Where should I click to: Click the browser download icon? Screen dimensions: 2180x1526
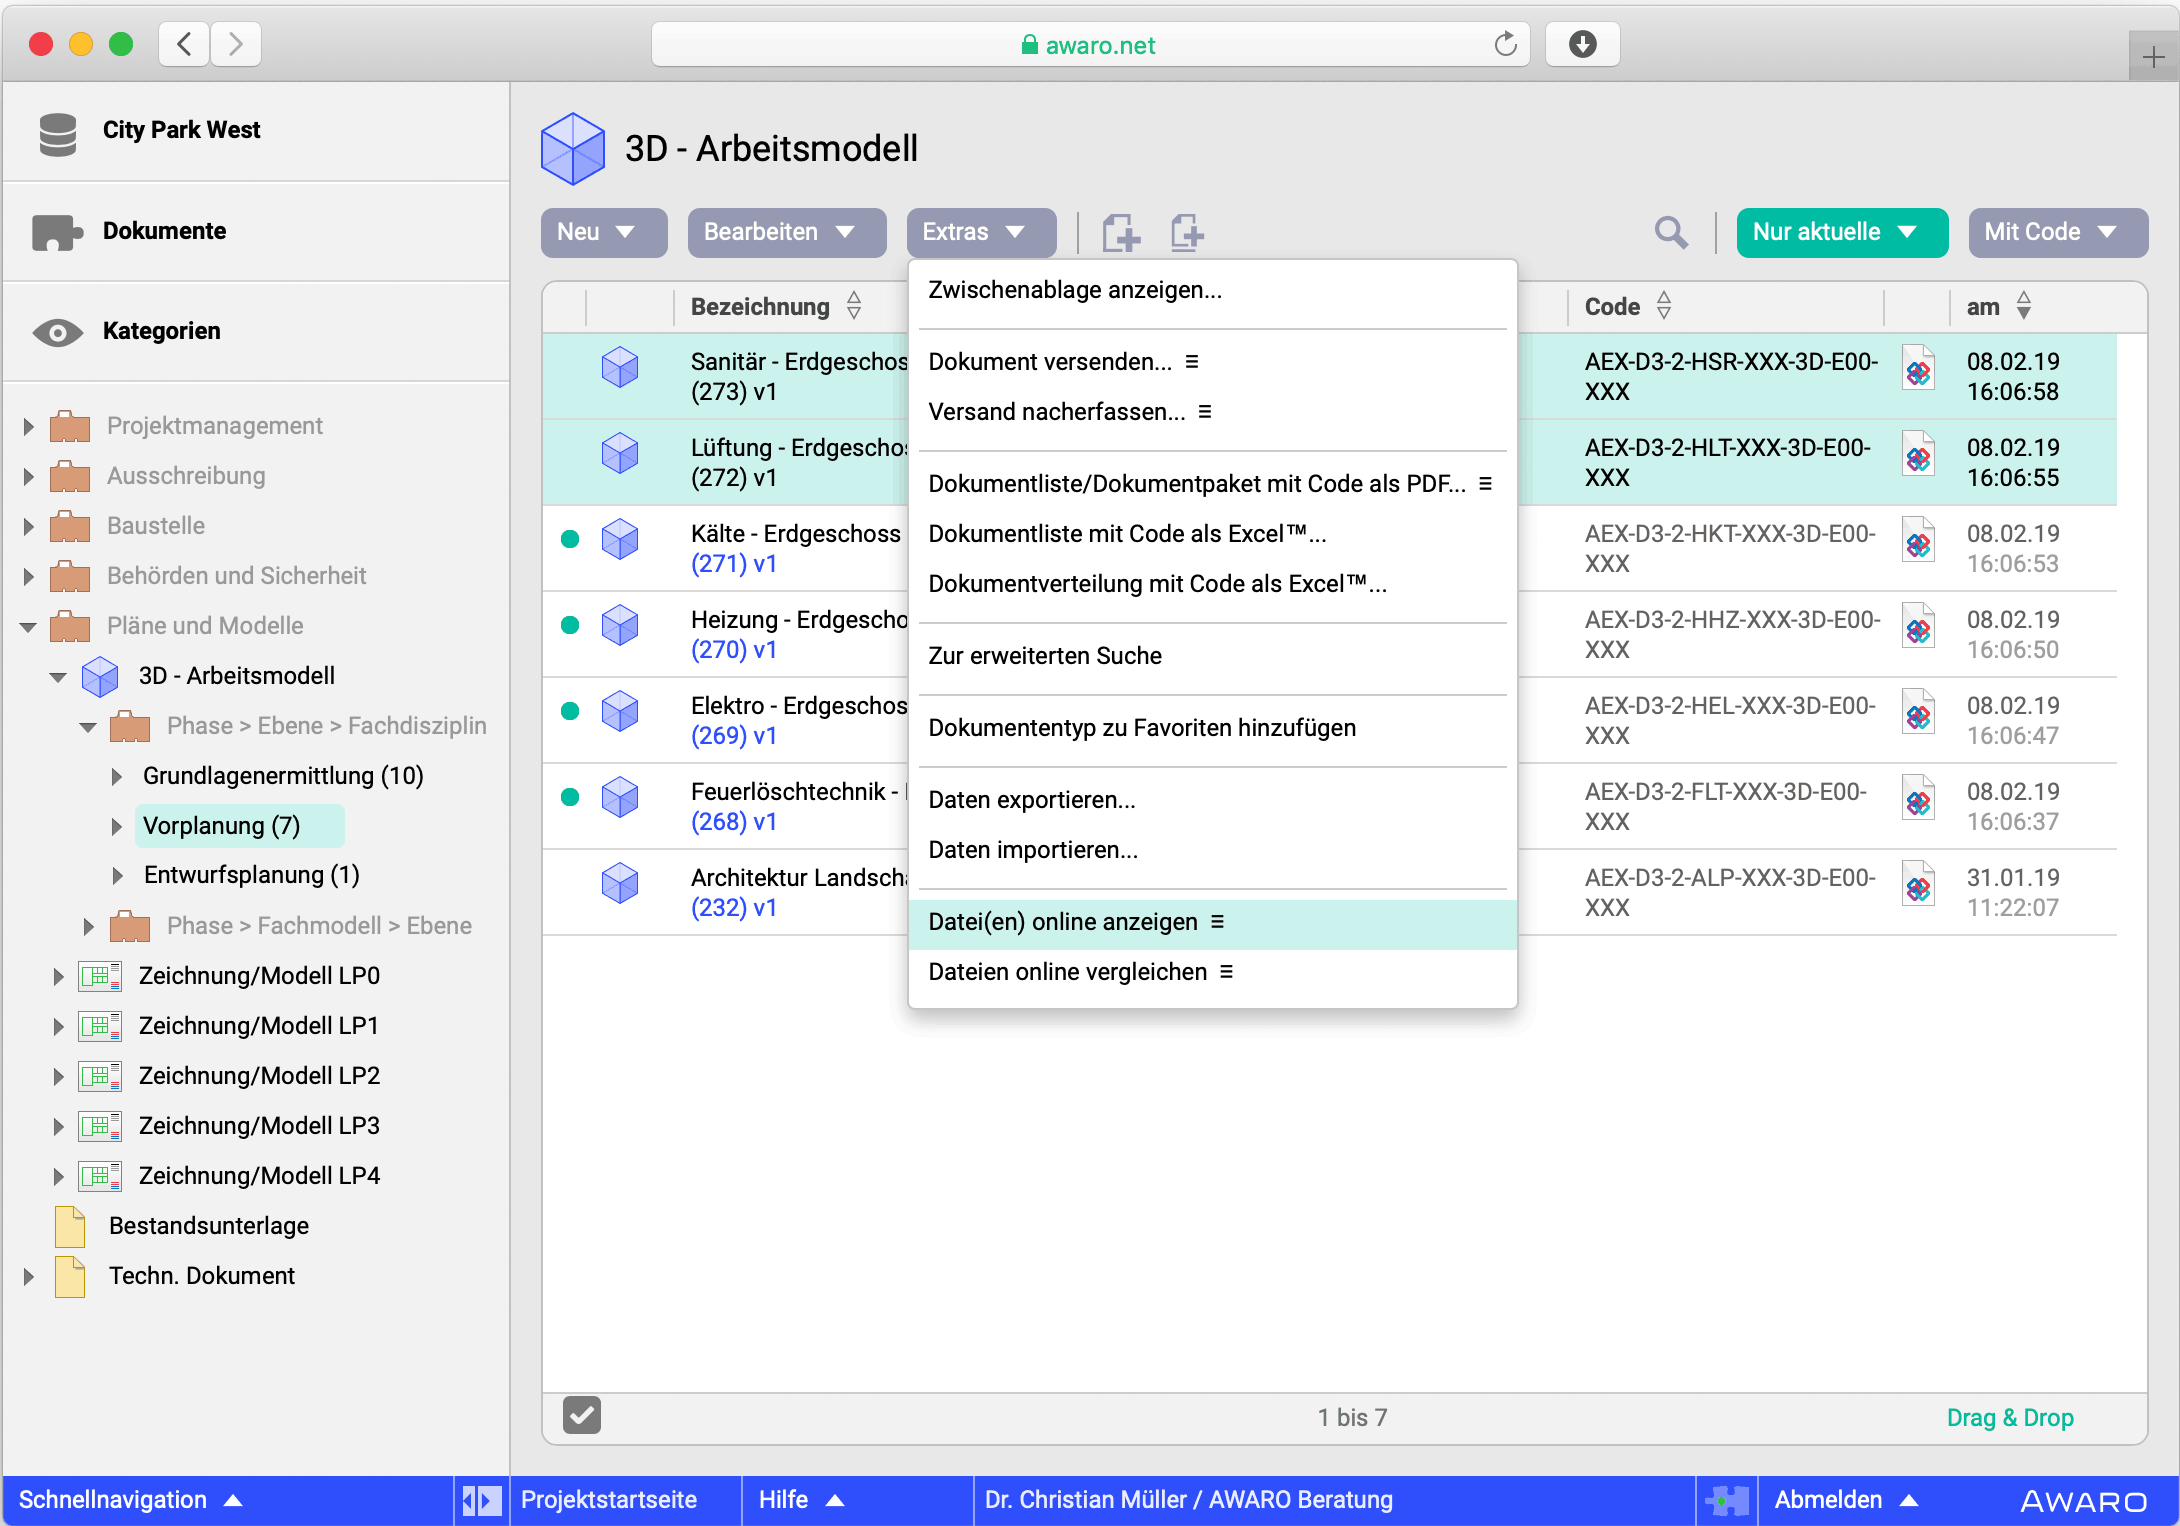[1582, 44]
